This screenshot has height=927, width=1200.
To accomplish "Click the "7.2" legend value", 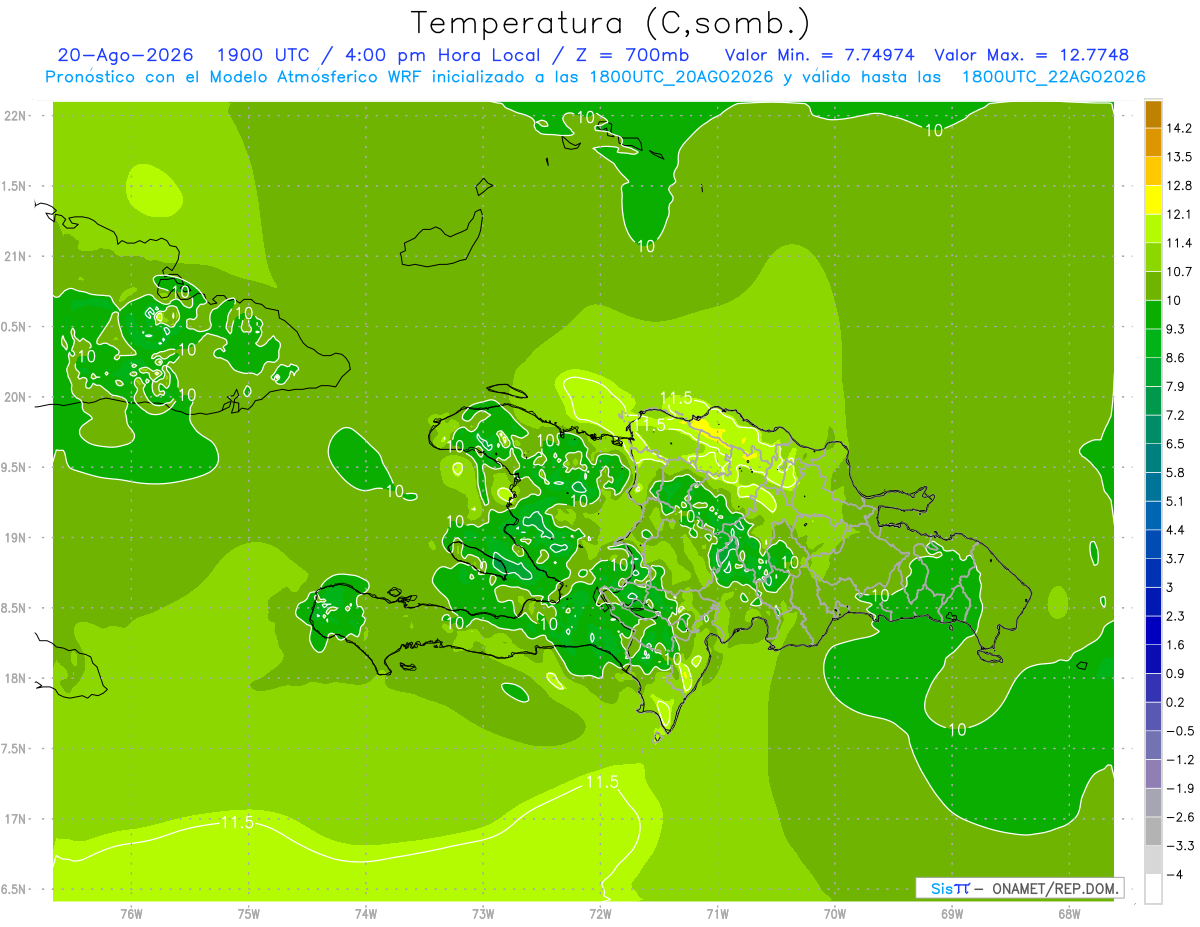I will (x=1176, y=415).
